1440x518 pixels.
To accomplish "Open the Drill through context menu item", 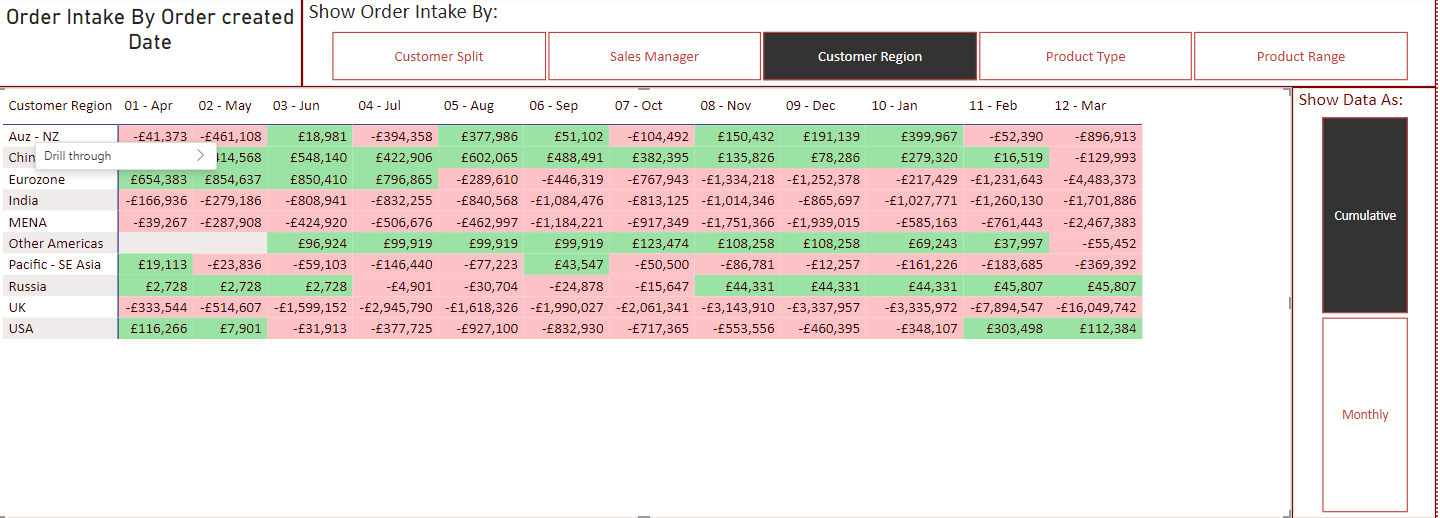I will click(x=126, y=156).
